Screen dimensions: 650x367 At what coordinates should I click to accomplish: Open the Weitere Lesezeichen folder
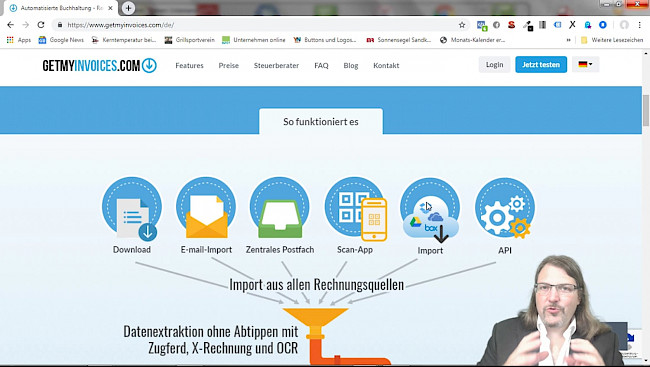tap(612, 40)
